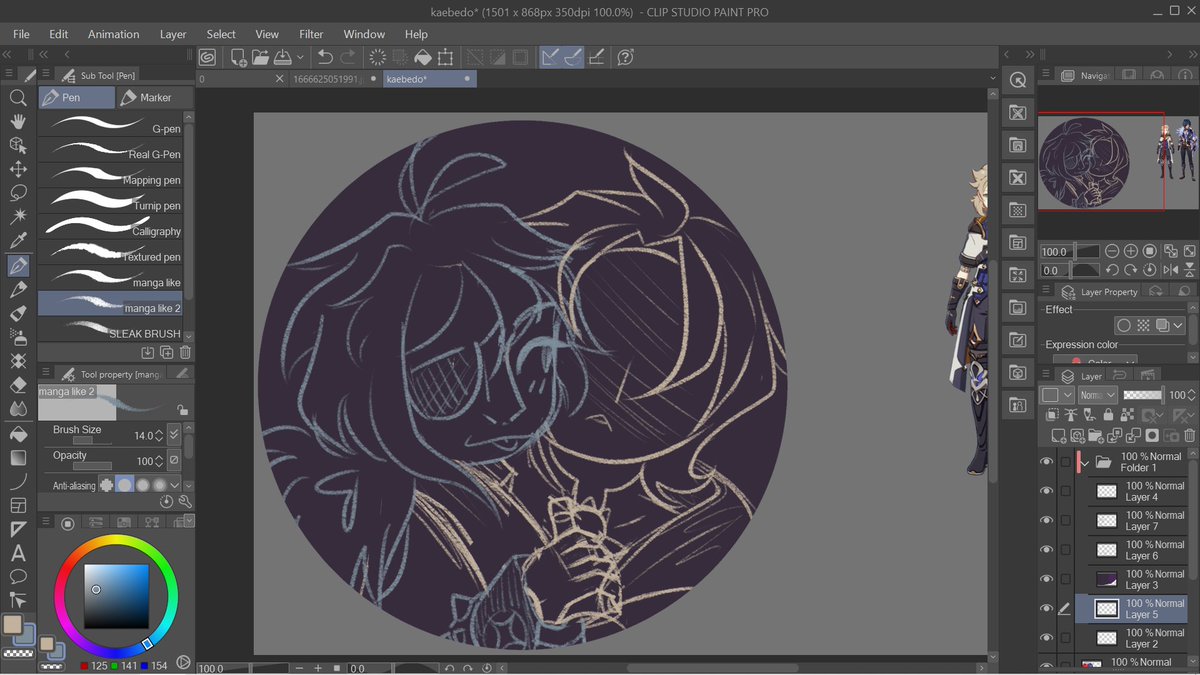
Task: Flip view horizontally in Navigator
Action: [x=1170, y=270]
